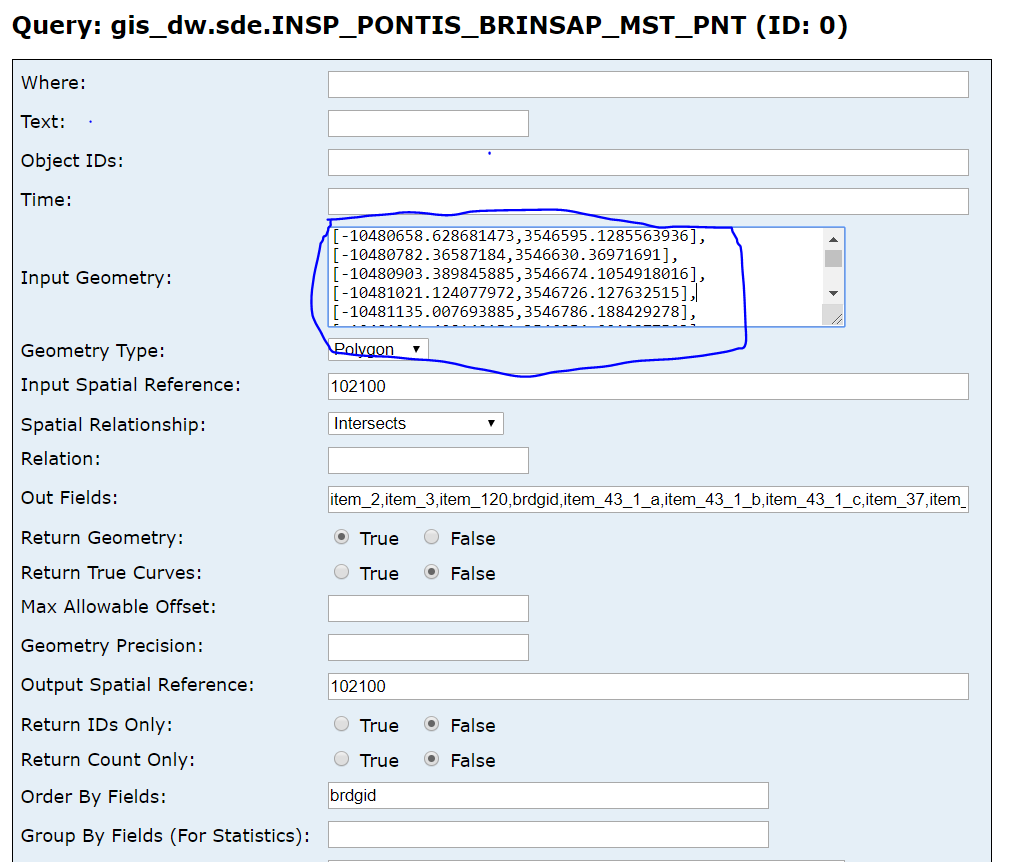
Task: Click the Input Geometry scrollbar up arrow
Action: point(833,240)
